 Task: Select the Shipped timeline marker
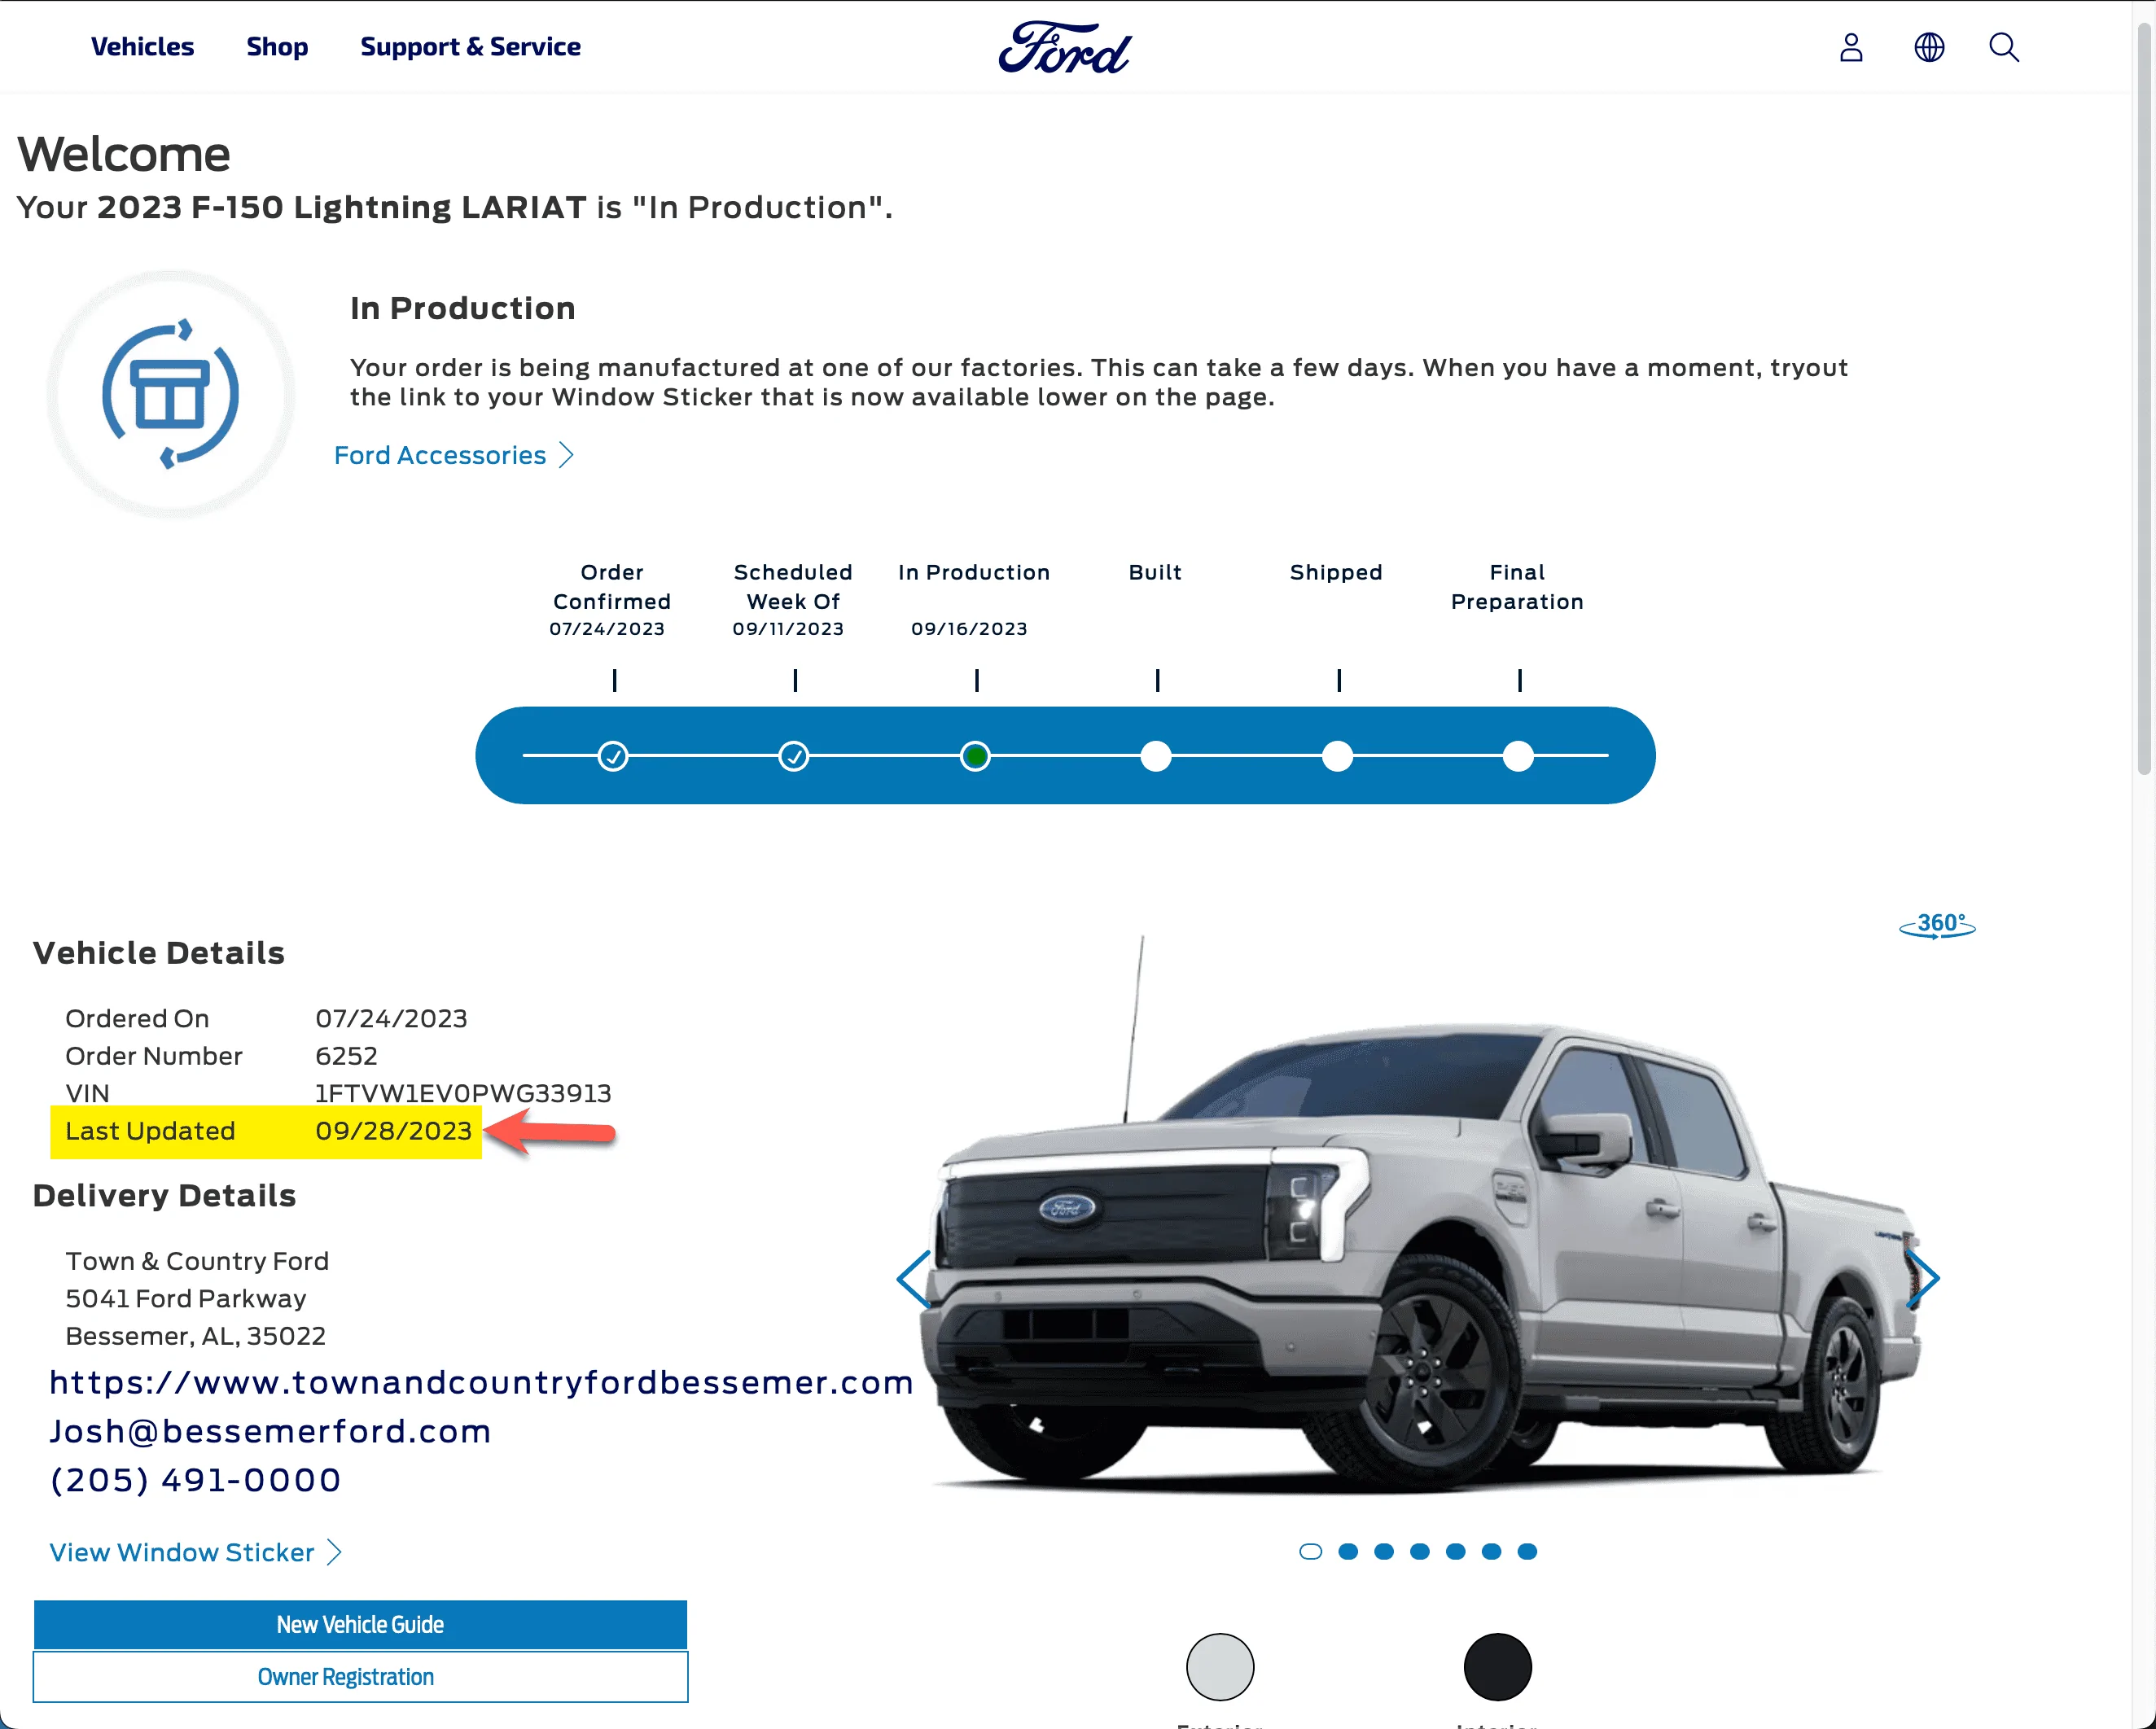[1337, 756]
